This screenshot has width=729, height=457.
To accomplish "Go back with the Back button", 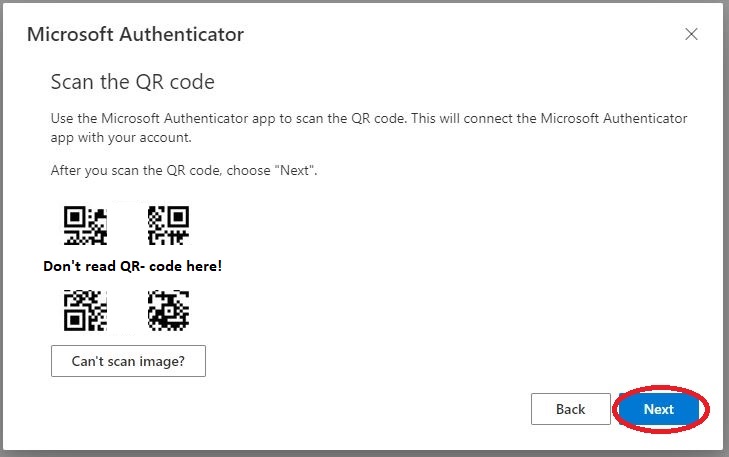I will click(570, 409).
